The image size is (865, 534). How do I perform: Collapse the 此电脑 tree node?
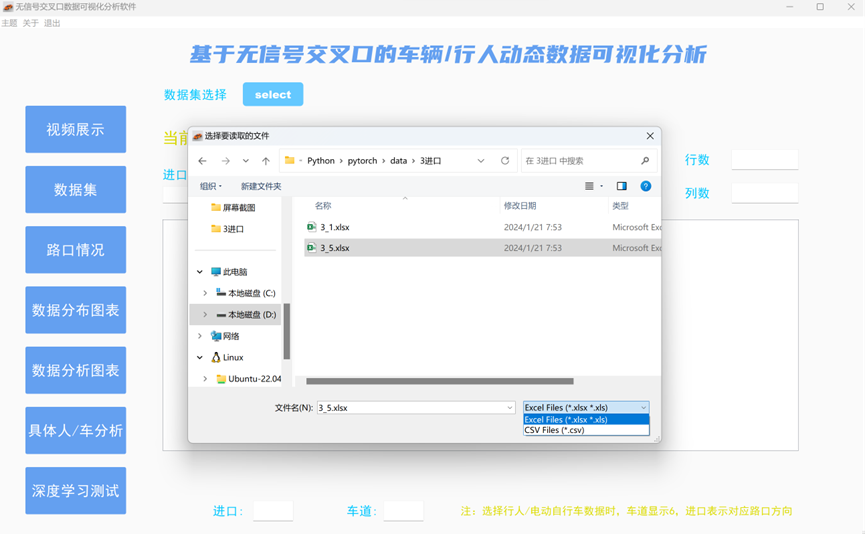coord(200,272)
